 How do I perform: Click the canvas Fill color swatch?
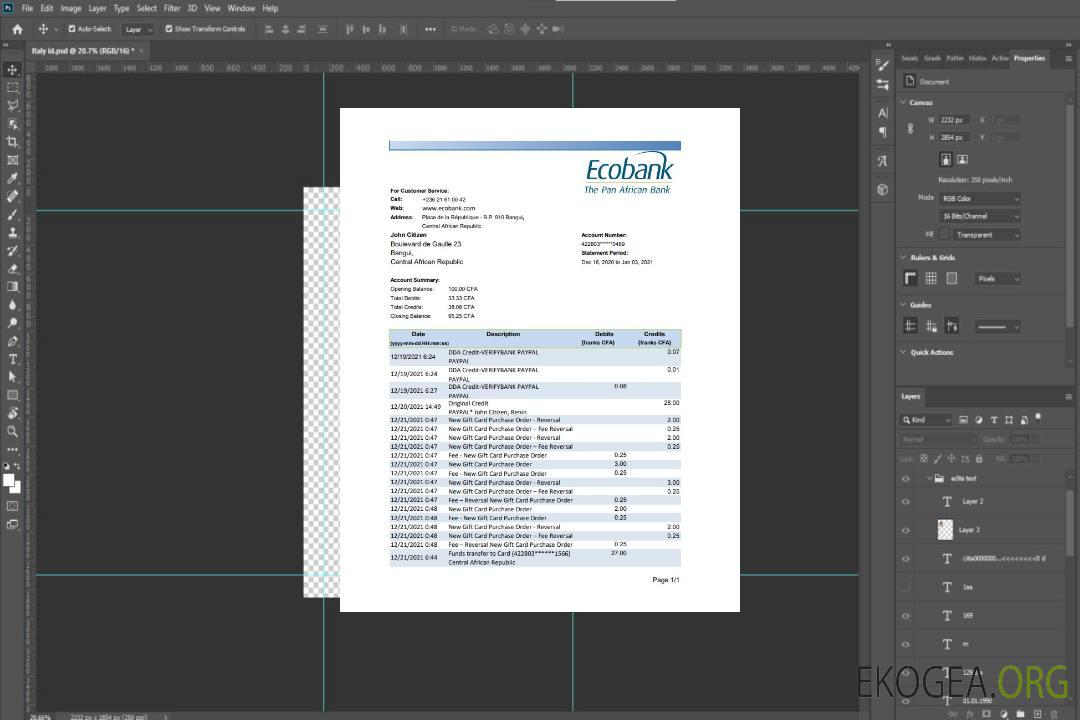(x=944, y=235)
